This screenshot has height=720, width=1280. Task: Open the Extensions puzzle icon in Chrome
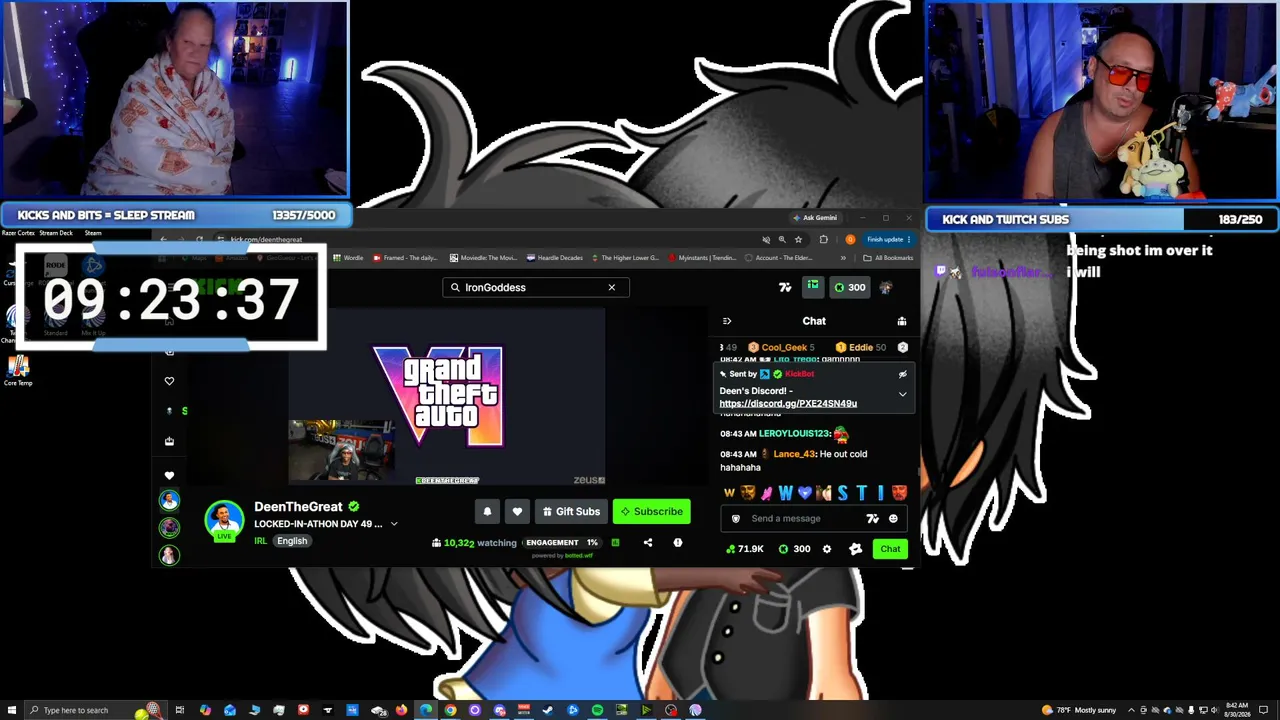[x=823, y=240]
